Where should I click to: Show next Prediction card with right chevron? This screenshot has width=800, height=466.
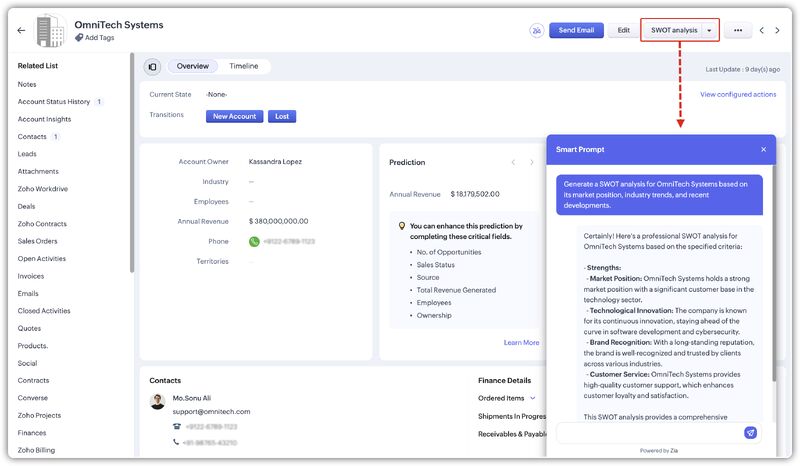[532, 162]
